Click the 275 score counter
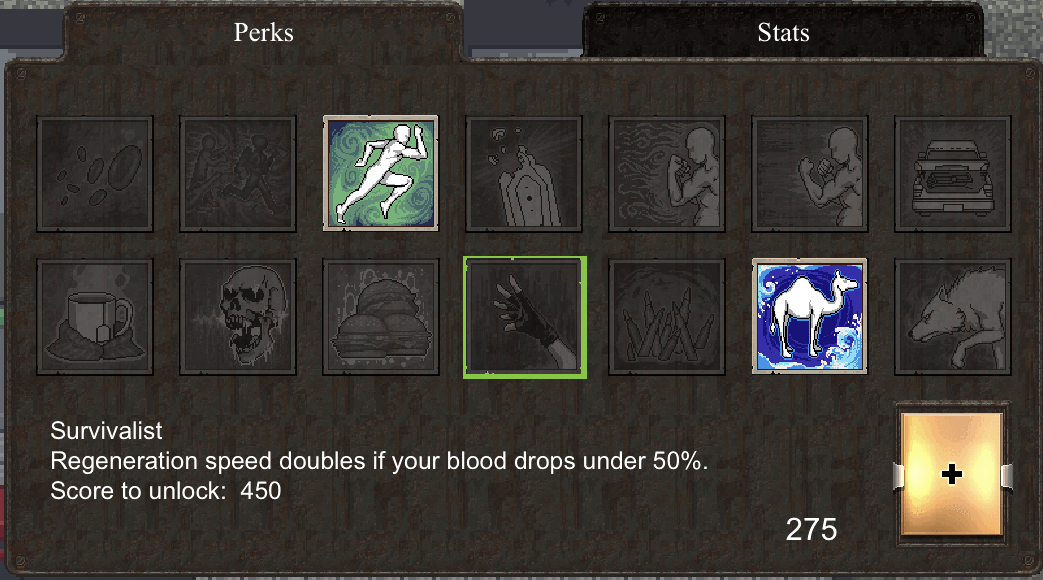 811,529
